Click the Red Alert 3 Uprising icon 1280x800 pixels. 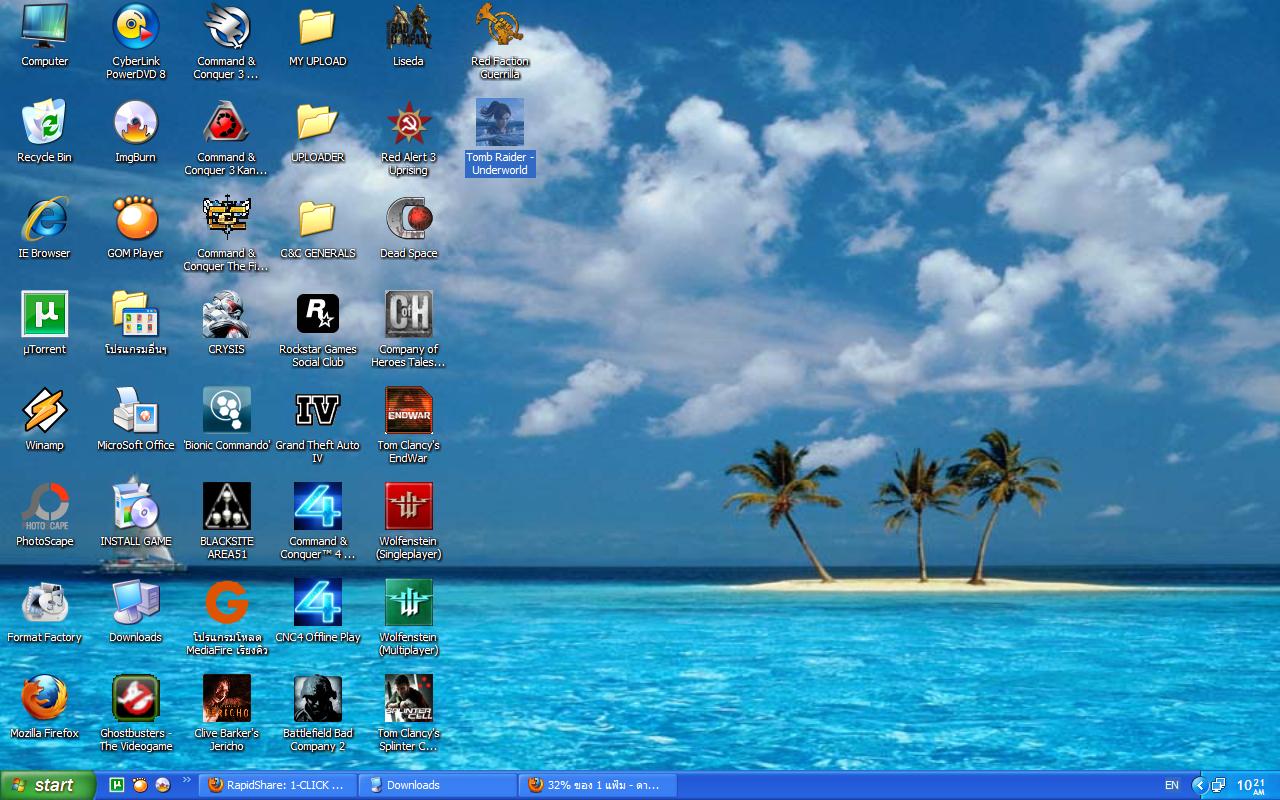click(408, 123)
